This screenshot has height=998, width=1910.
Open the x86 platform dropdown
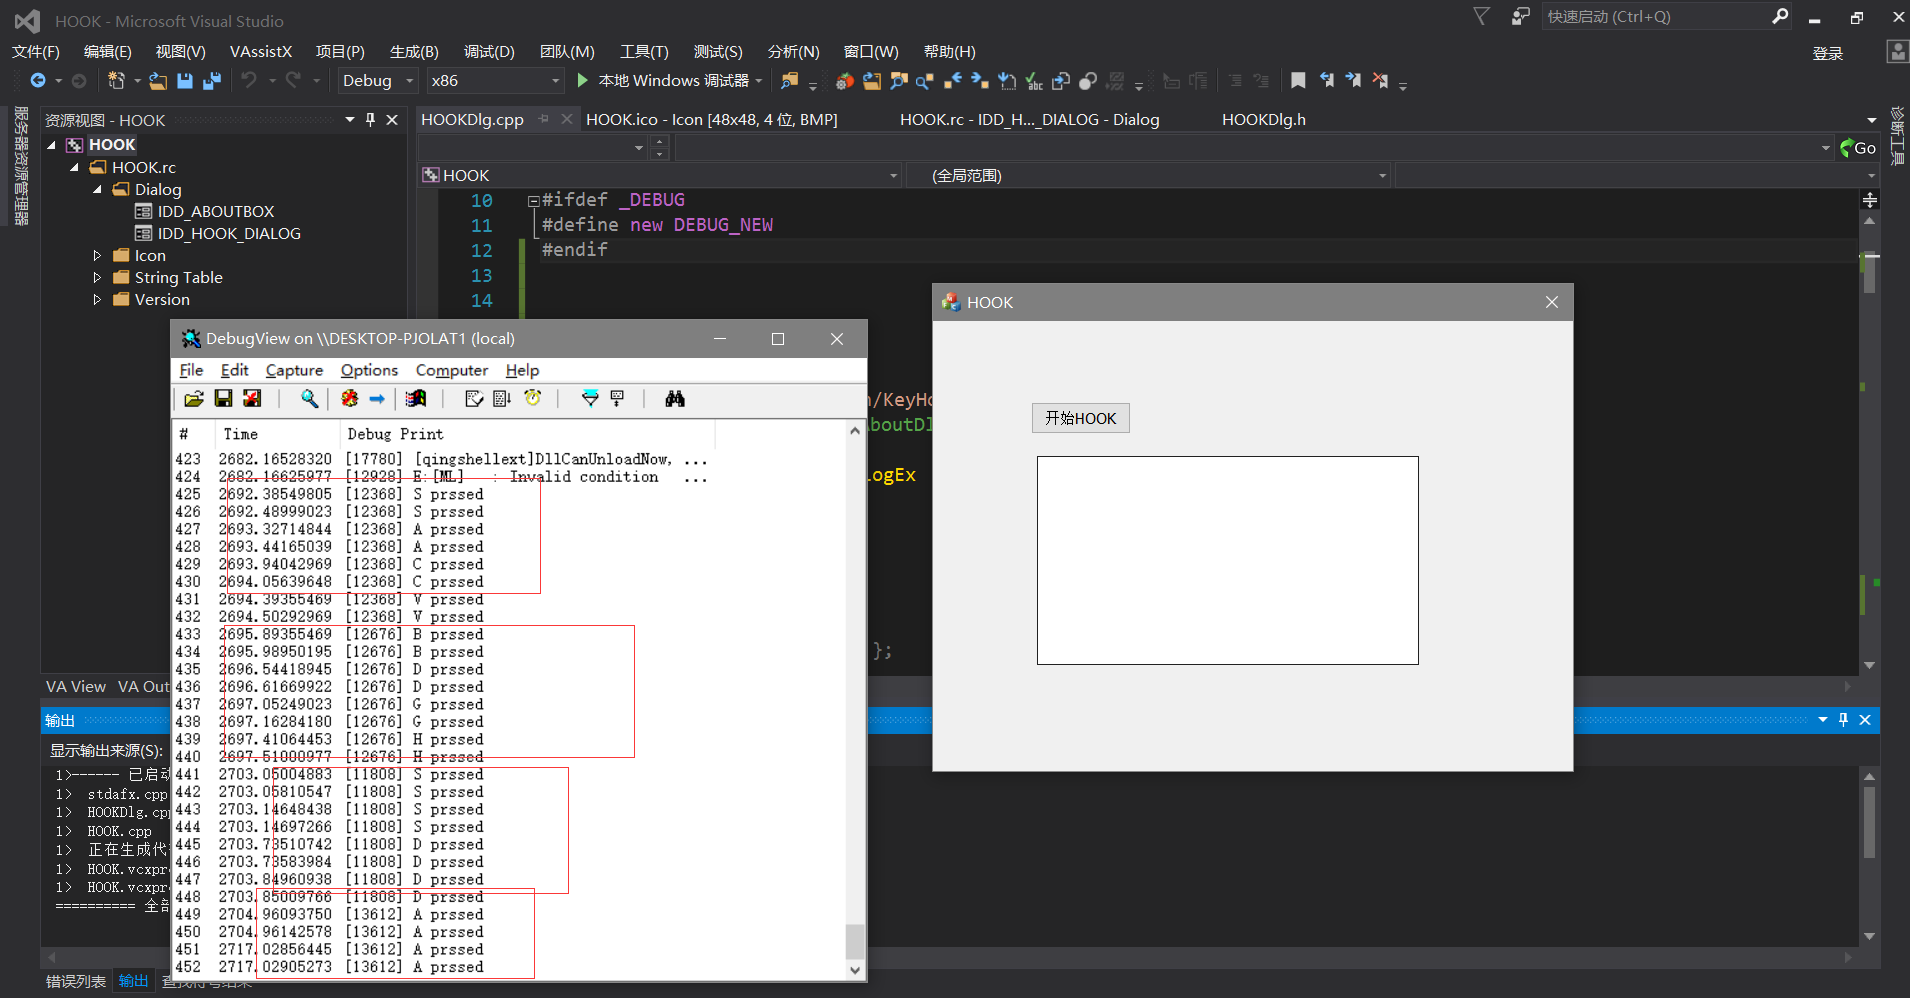coord(494,81)
